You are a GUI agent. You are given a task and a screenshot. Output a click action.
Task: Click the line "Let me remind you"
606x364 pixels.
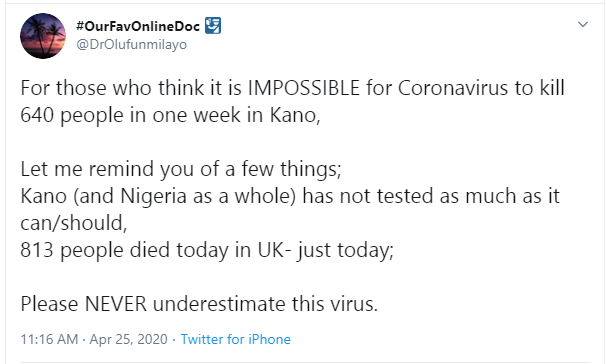point(181,169)
